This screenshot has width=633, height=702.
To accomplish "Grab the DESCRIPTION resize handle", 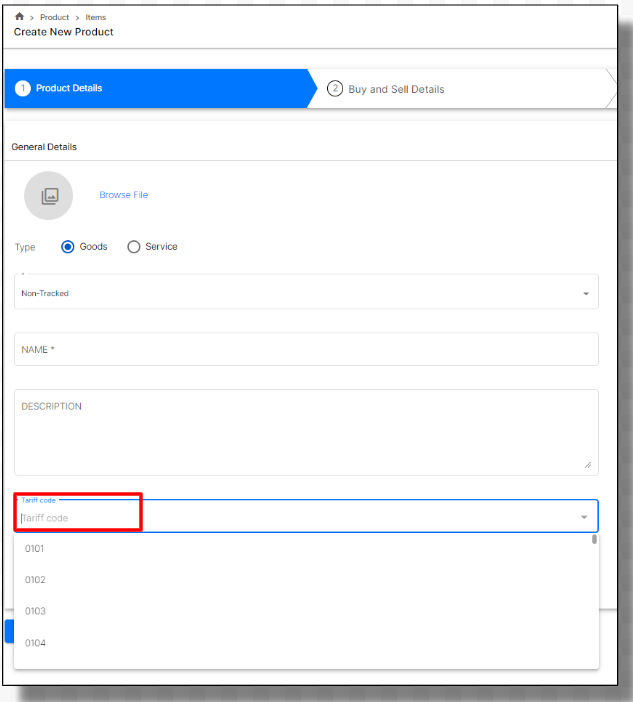I will 588,465.
